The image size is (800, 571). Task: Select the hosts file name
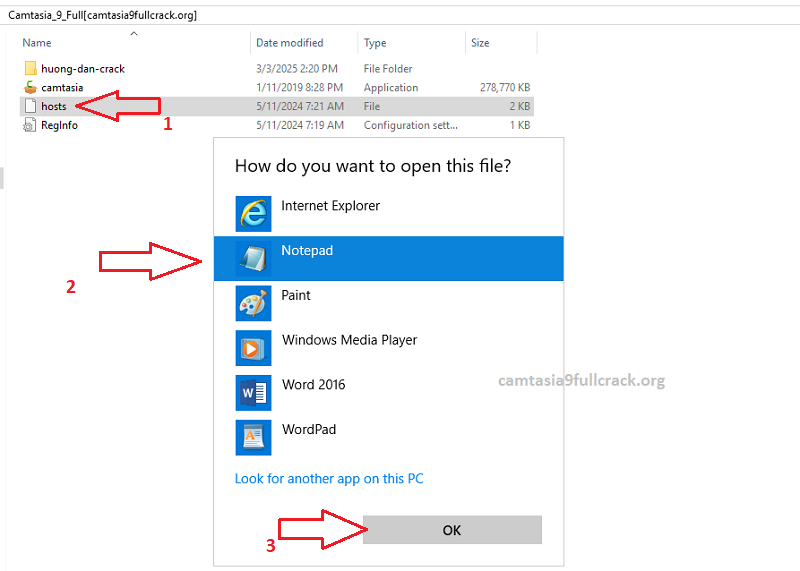click(x=54, y=106)
